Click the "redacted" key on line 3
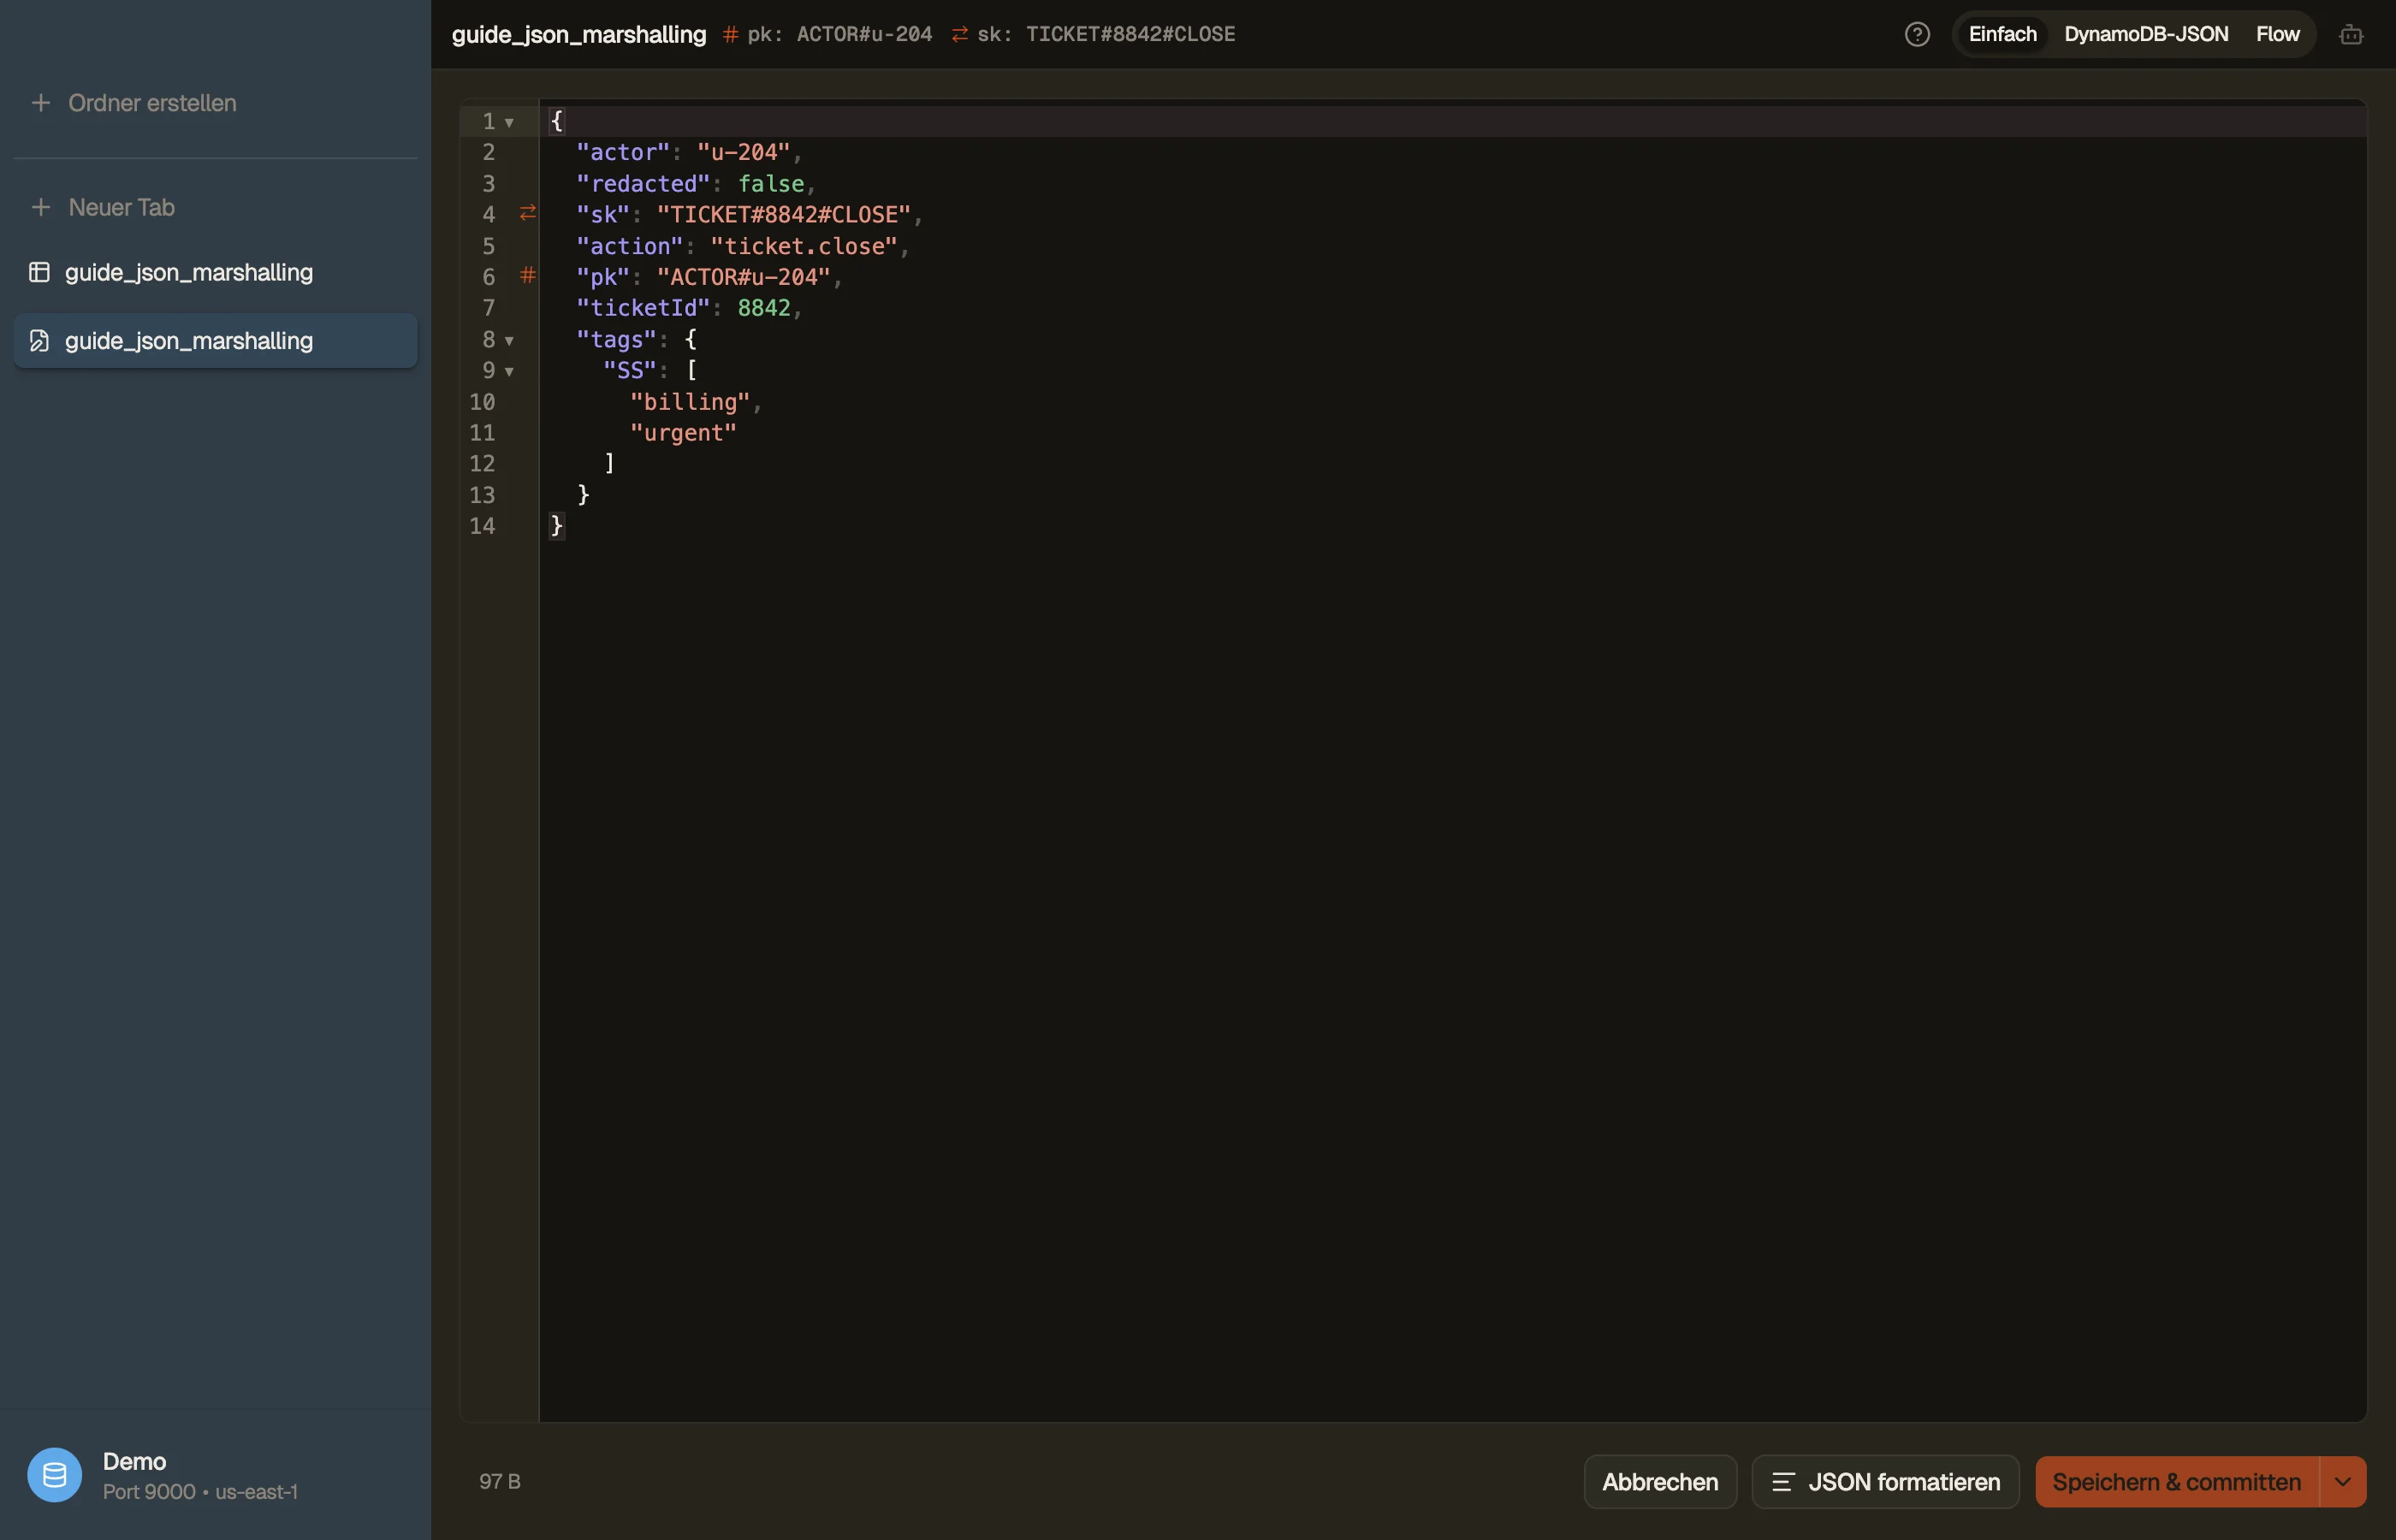The width and height of the screenshot is (2396, 1540). [x=643, y=183]
